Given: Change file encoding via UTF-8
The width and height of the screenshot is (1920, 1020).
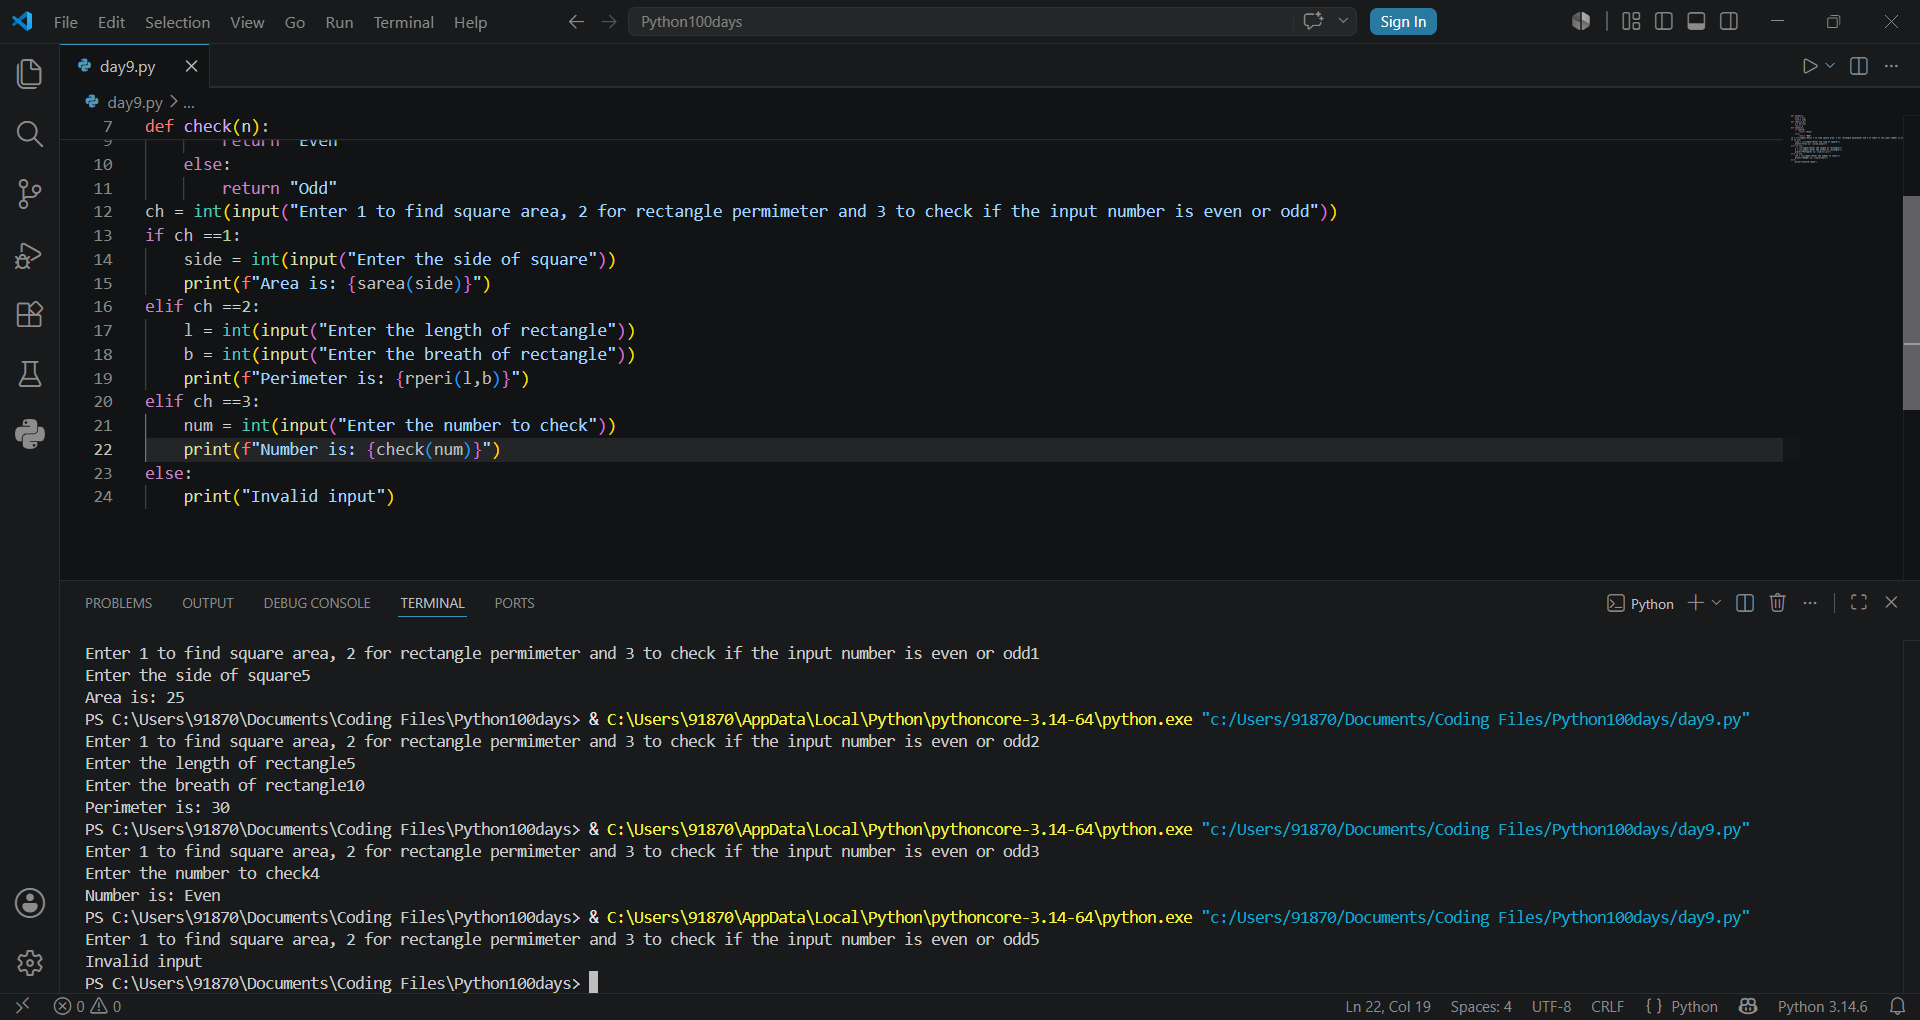Looking at the screenshot, I should [x=1551, y=1007].
